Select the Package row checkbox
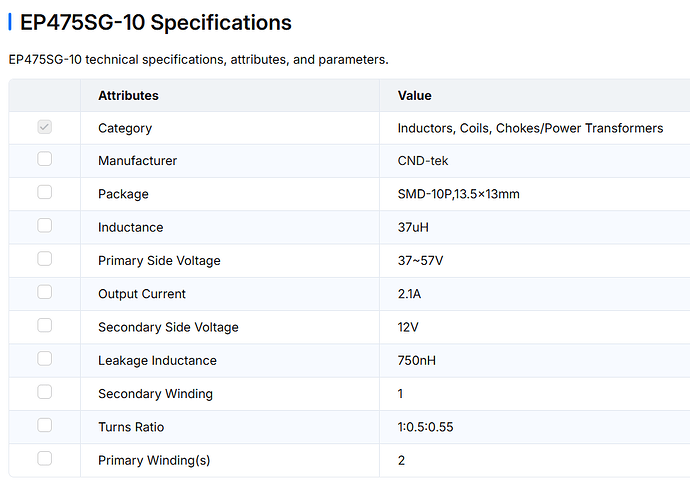This screenshot has width=690, height=493. click(x=44, y=192)
